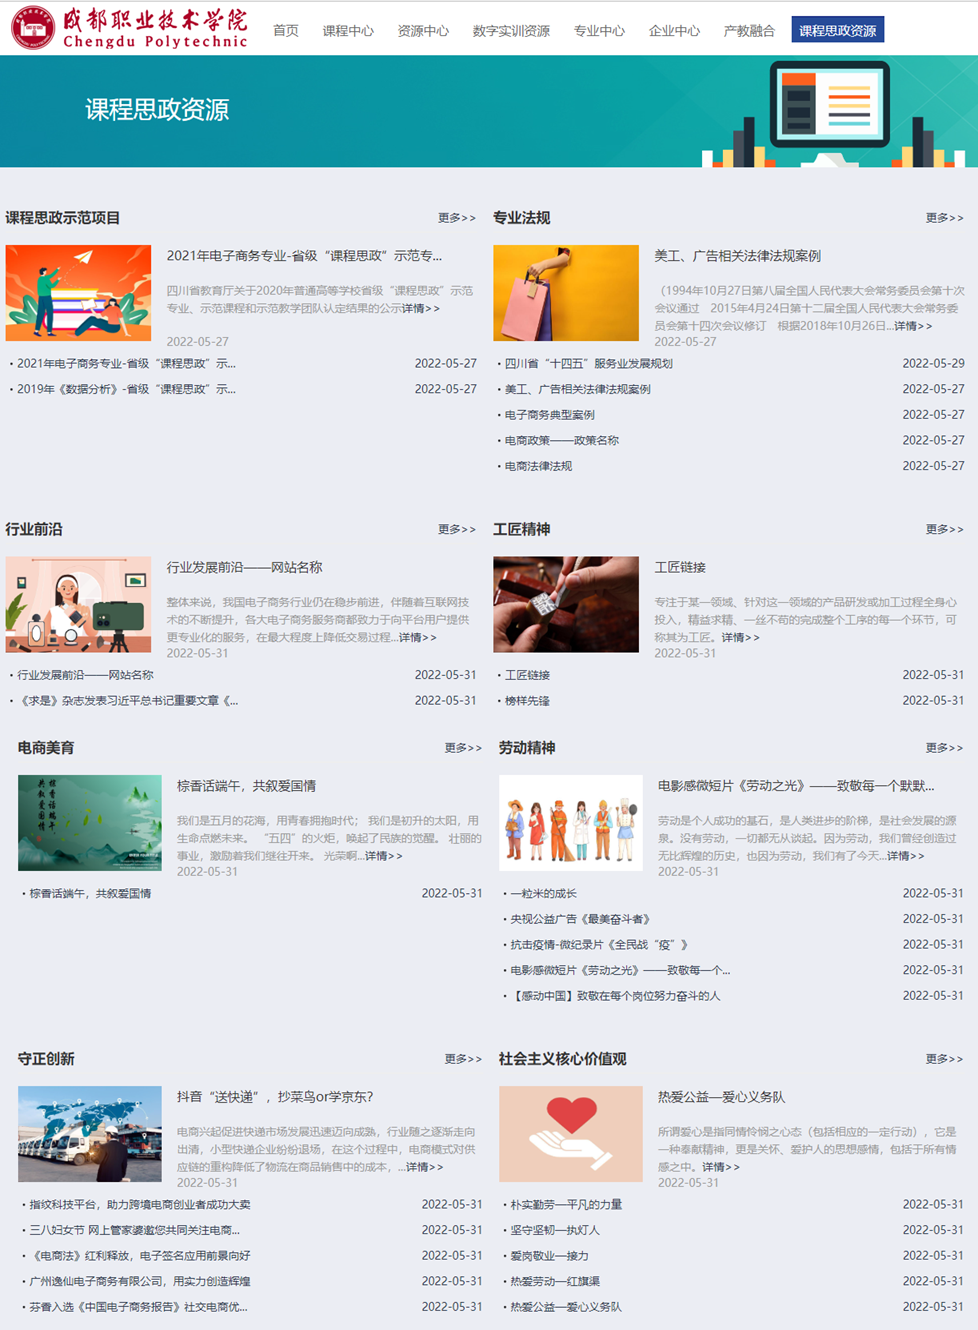Click the delivery trucks thumbnail in 守正创新
Viewport: 978px width, 1330px height.
(x=90, y=1134)
